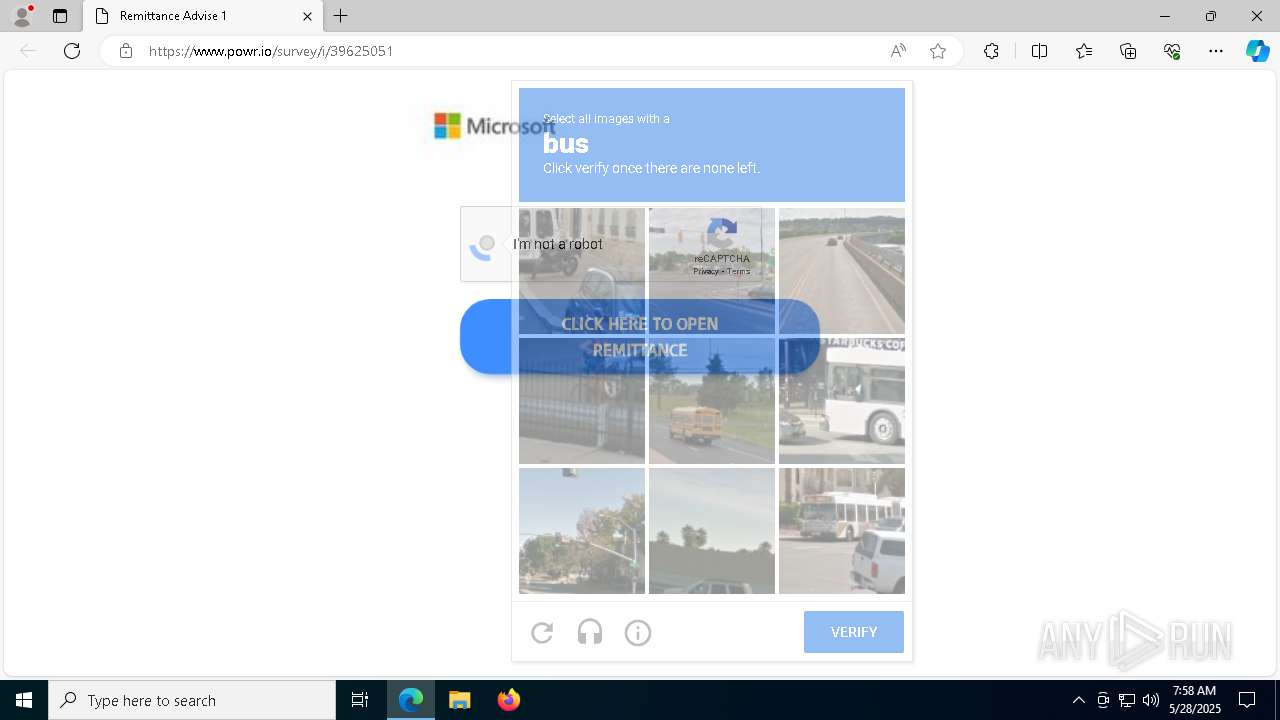
Task: Open the notification center icon
Action: coord(1248,700)
